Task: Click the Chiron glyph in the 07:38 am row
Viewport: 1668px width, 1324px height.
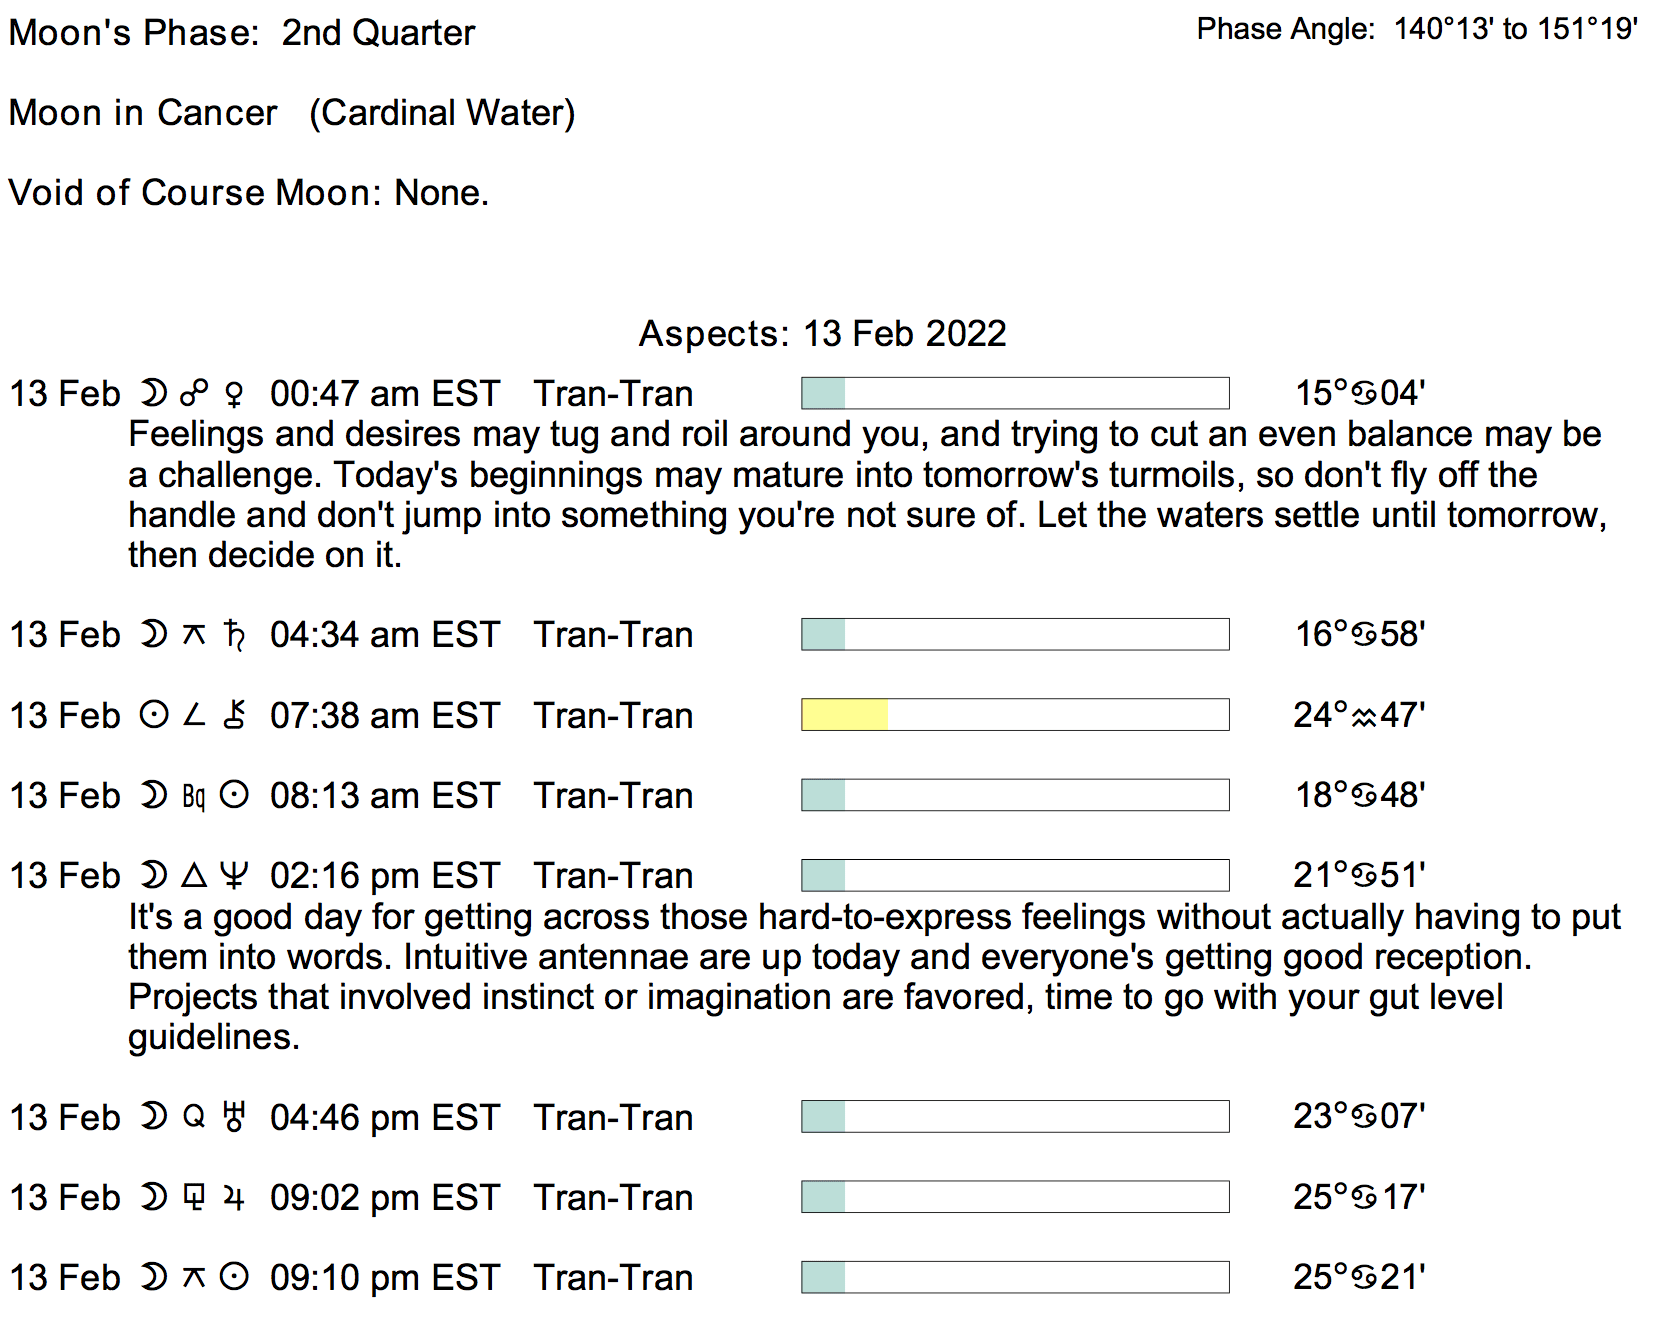Action: [x=234, y=716]
